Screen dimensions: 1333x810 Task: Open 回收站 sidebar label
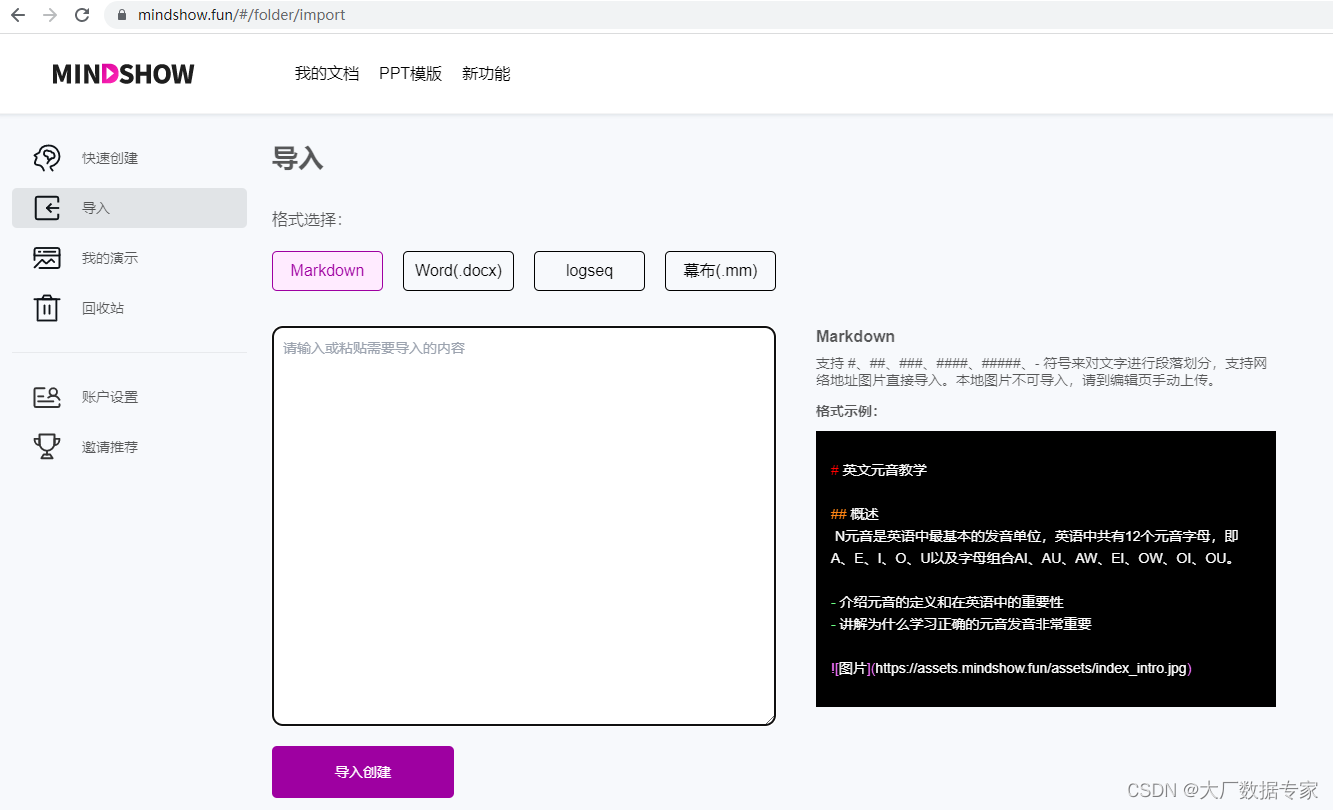click(x=103, y=308)
